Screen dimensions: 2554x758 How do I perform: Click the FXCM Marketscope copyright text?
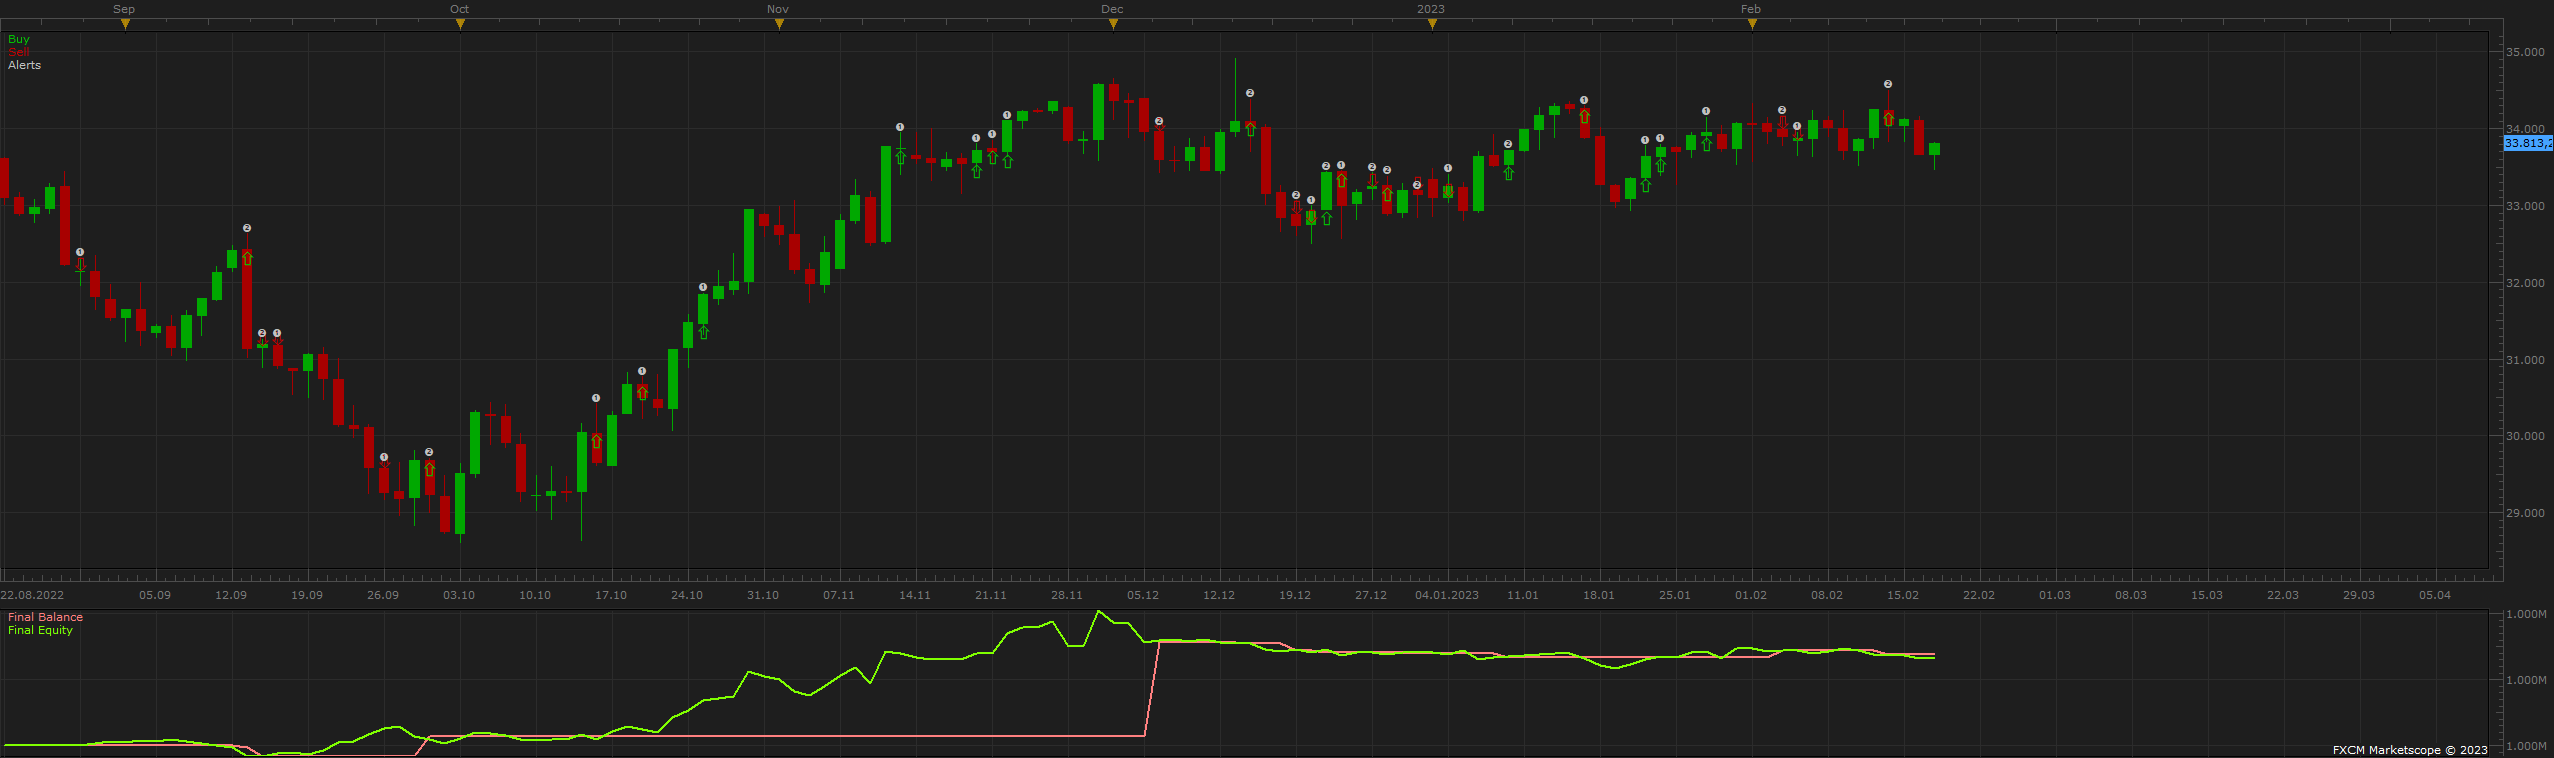pos(2410,750)
